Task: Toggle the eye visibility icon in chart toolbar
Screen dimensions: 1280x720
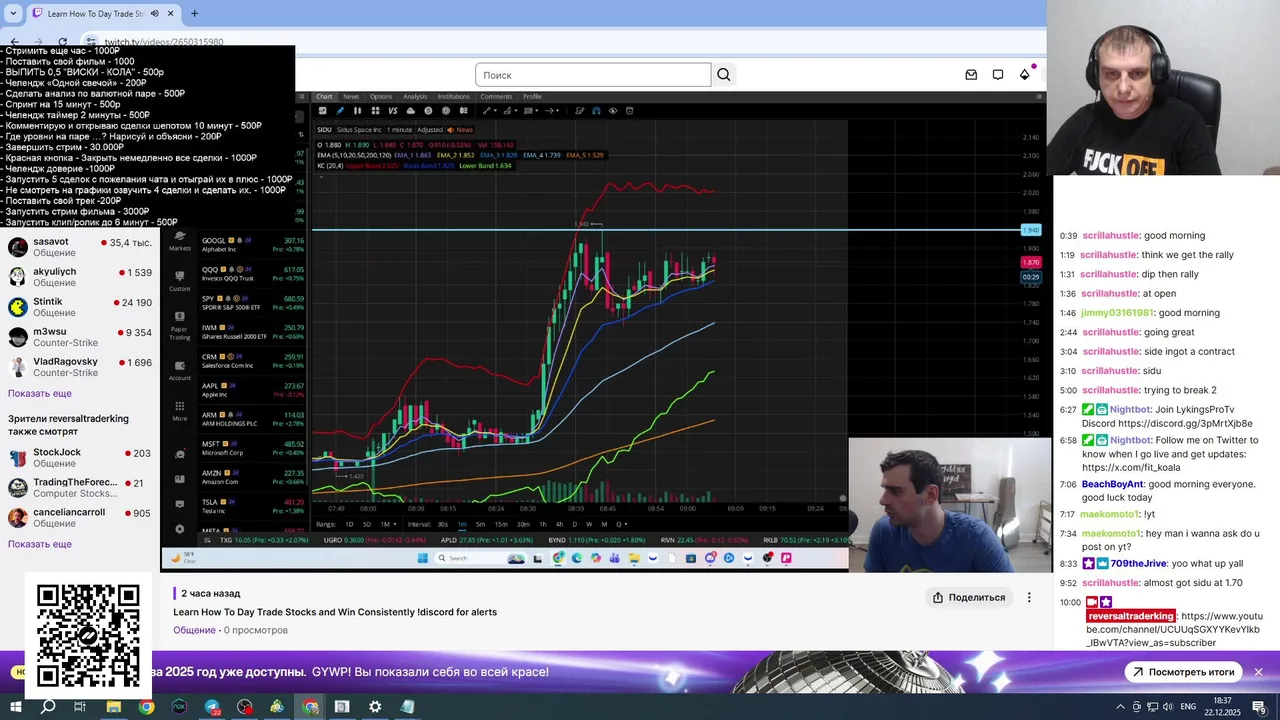Action: [613, 111]
